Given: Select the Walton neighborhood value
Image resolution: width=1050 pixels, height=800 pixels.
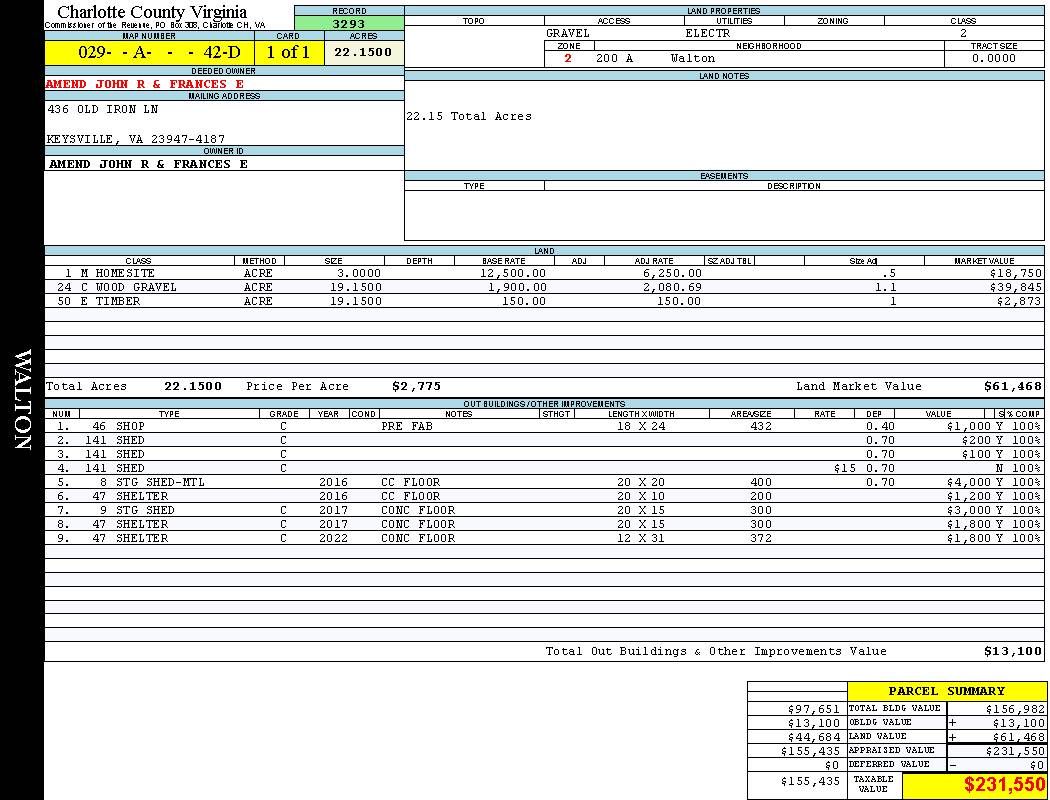Looking at the screenshot, I should pyautogui.click(x=693, y=58).
